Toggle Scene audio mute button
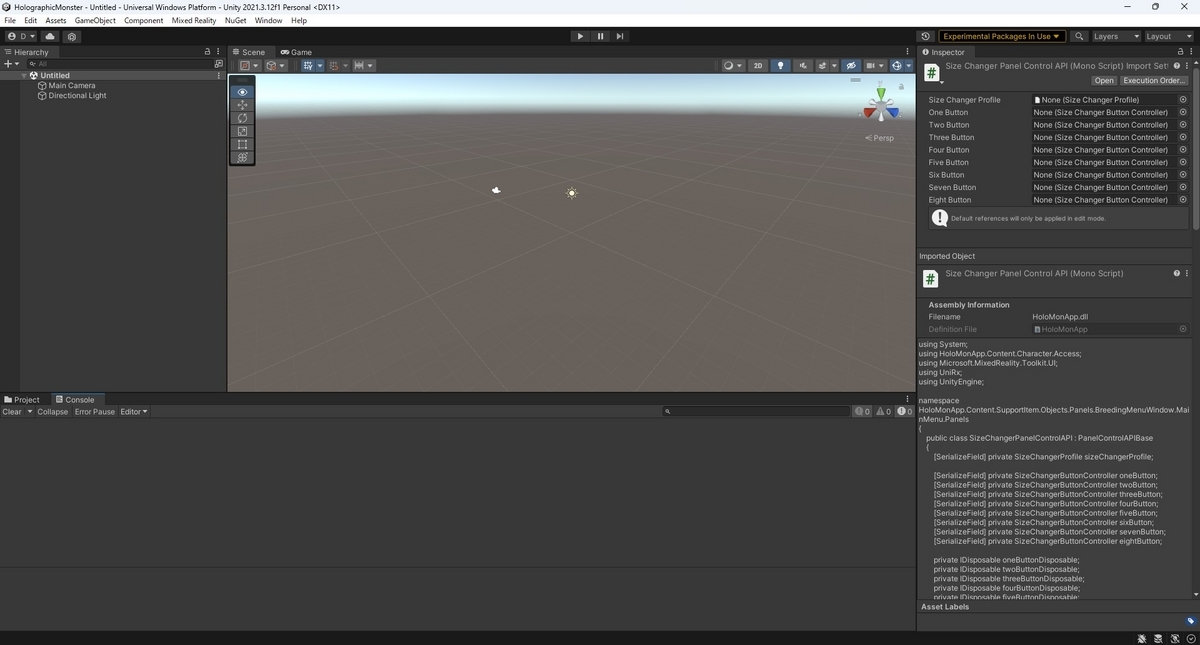1200x645 pixels. click(803, 66)
